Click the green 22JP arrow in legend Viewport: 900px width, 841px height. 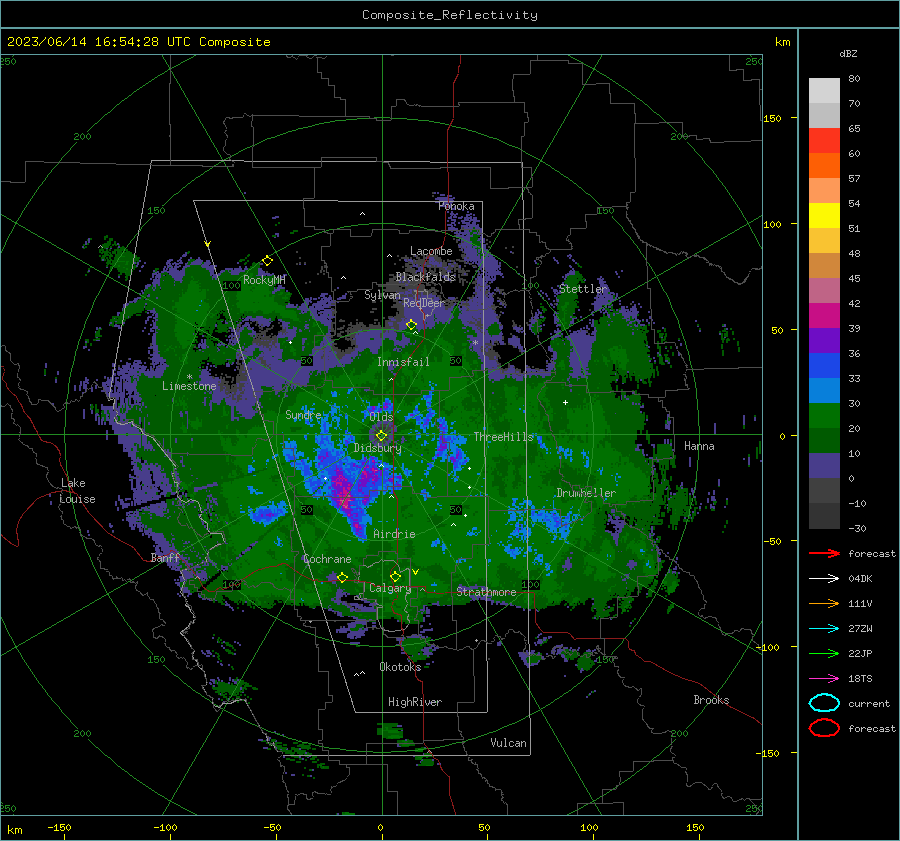coord(824,653)
